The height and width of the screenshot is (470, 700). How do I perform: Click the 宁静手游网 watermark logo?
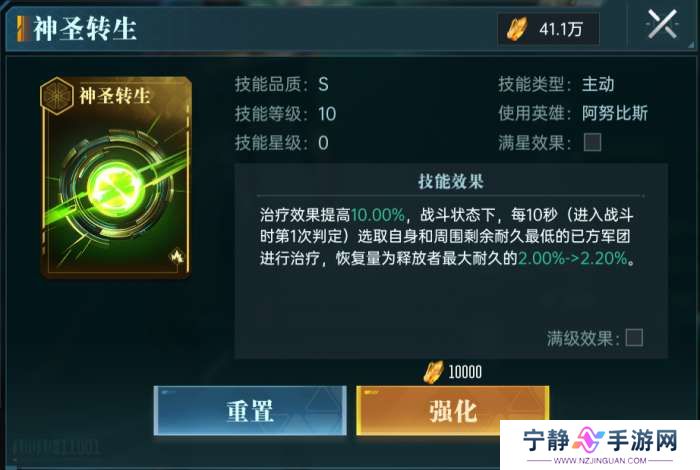click(600, 445)
